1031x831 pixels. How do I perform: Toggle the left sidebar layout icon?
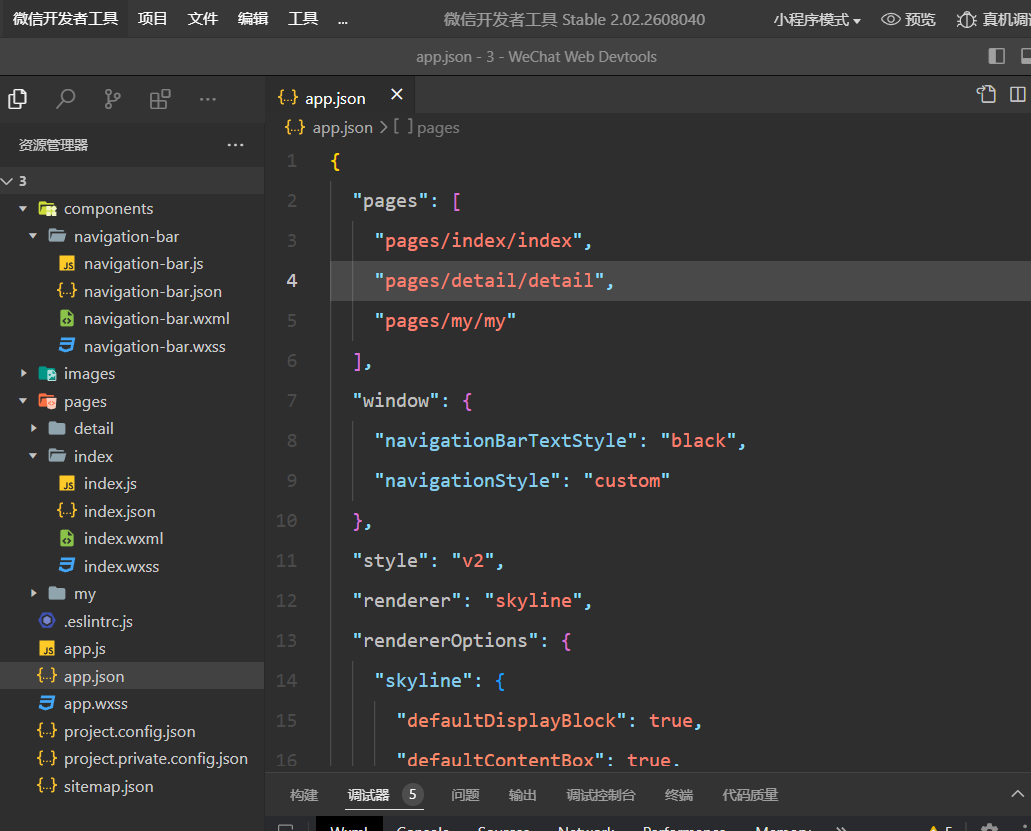click(997, 57)
